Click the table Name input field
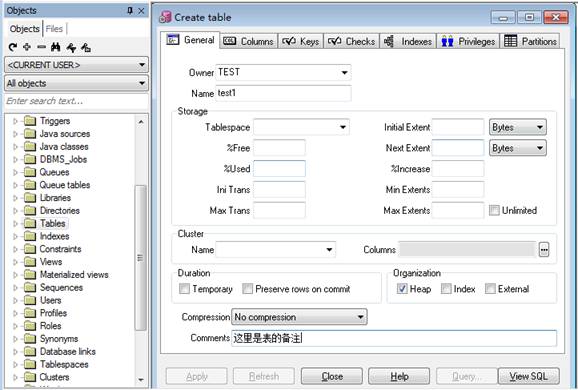The image size is (578, 390). click(x=283, y=93)
